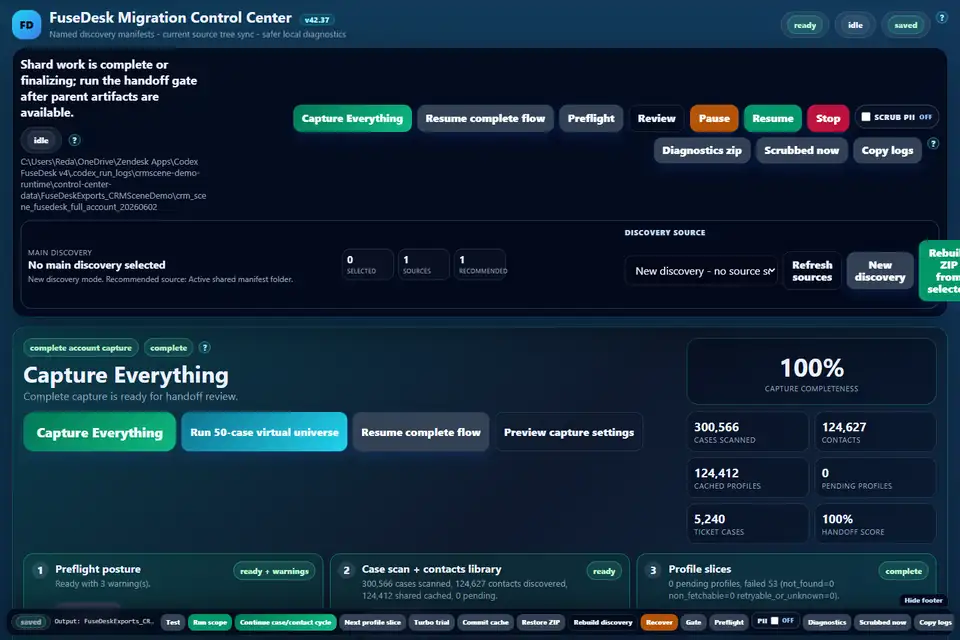The image size is (960, 640).
Task: Click the complete badge on Profile slices card
Action: point(903,571)
